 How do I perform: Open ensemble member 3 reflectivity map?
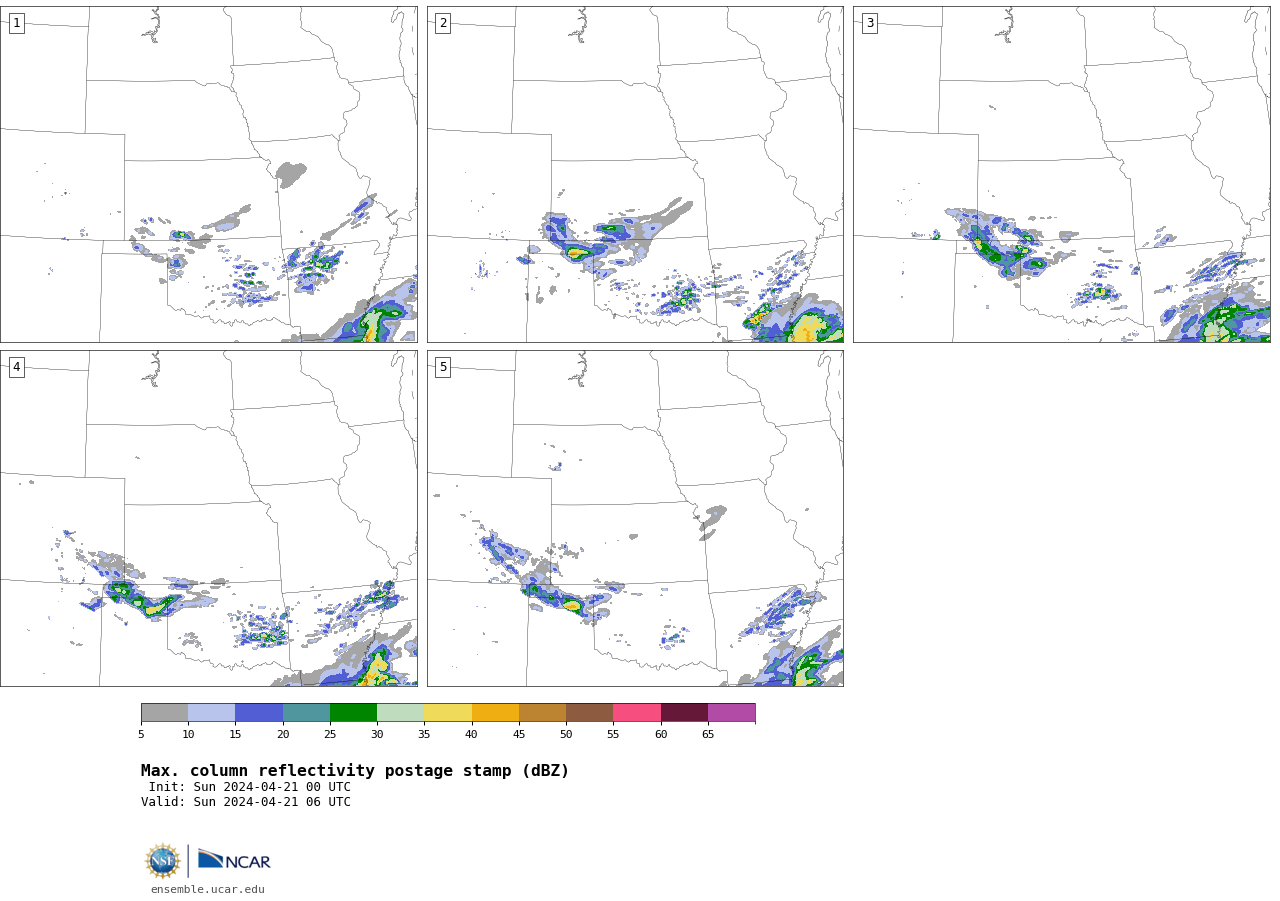tap(1062, 174)
